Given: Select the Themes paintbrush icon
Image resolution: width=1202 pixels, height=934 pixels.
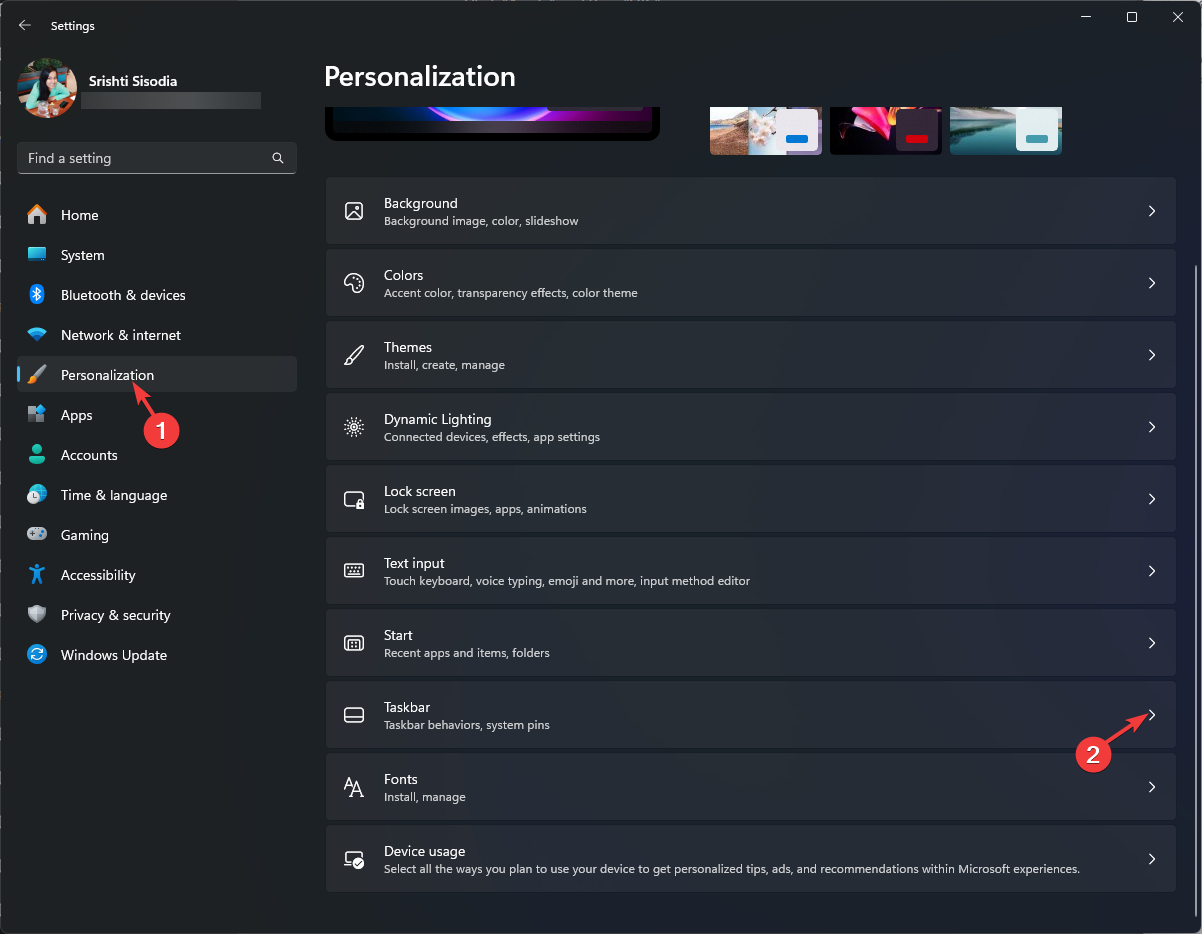Looking at the screenshot, I should [354, 355].
